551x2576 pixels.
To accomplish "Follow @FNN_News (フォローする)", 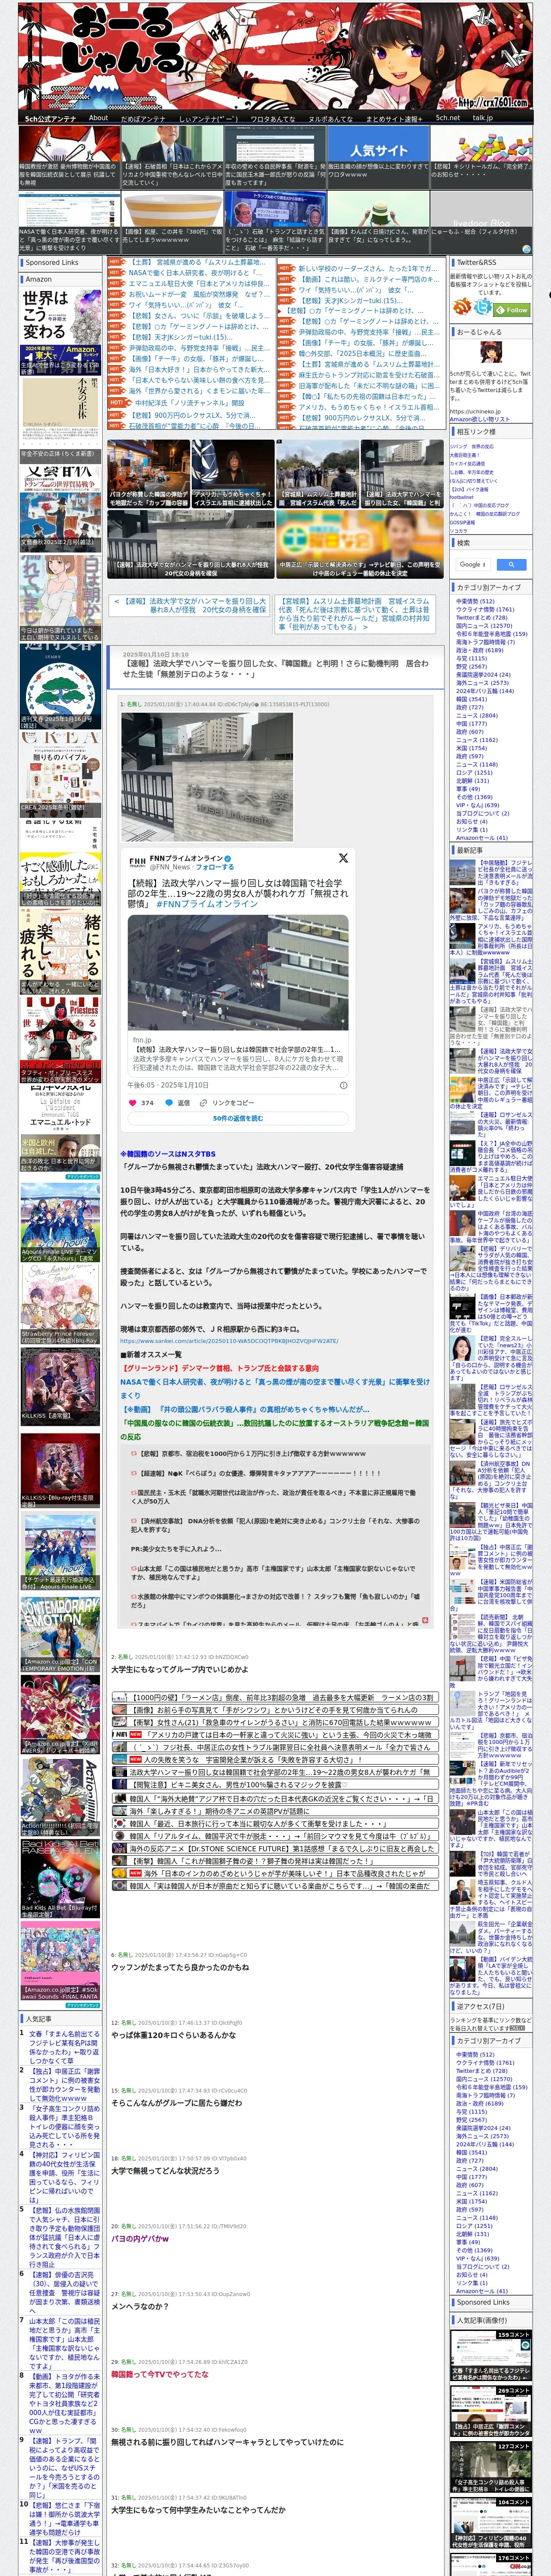I will 215,867.
